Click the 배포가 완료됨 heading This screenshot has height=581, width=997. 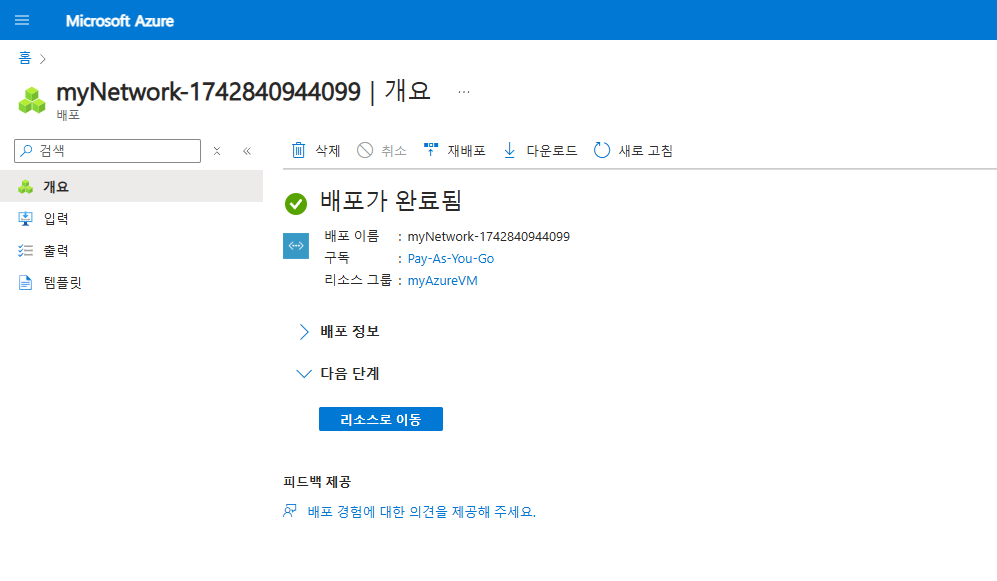pos(391,201)
